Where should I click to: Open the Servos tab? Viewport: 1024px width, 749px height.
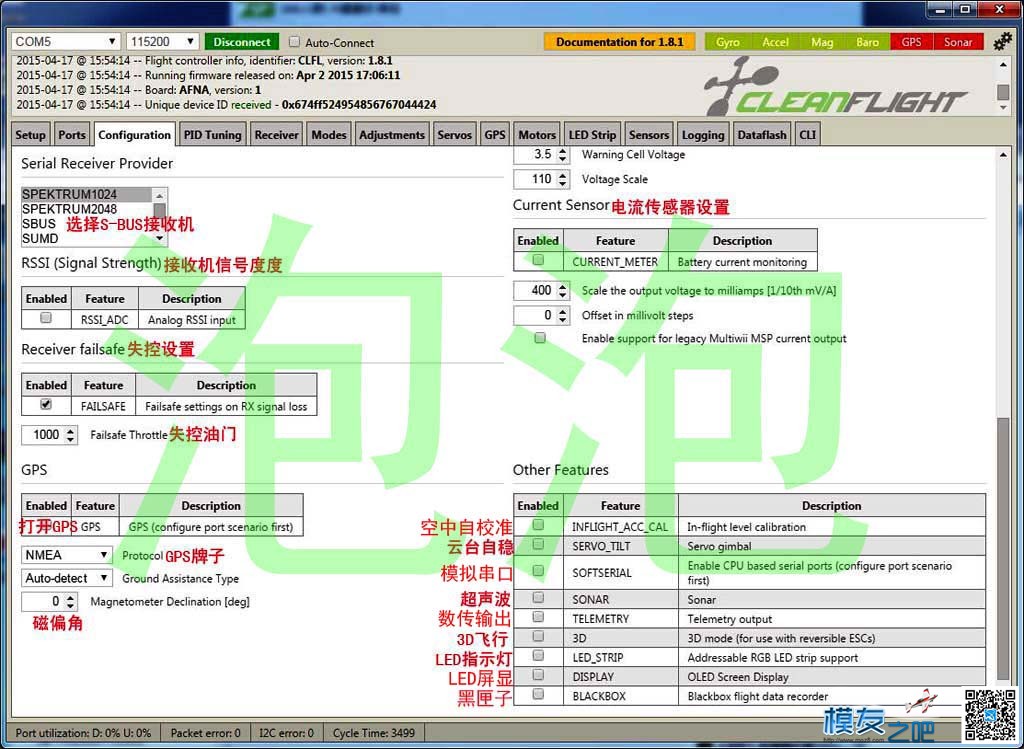coord(455,135)
